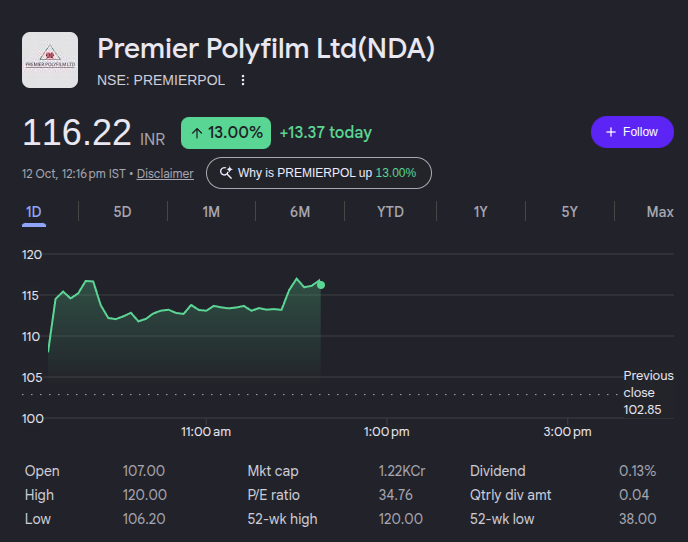This screenshot has width=688, height=542.
Task: Click the Premier Polyfilm company logo
Action: tap(50, 60)
